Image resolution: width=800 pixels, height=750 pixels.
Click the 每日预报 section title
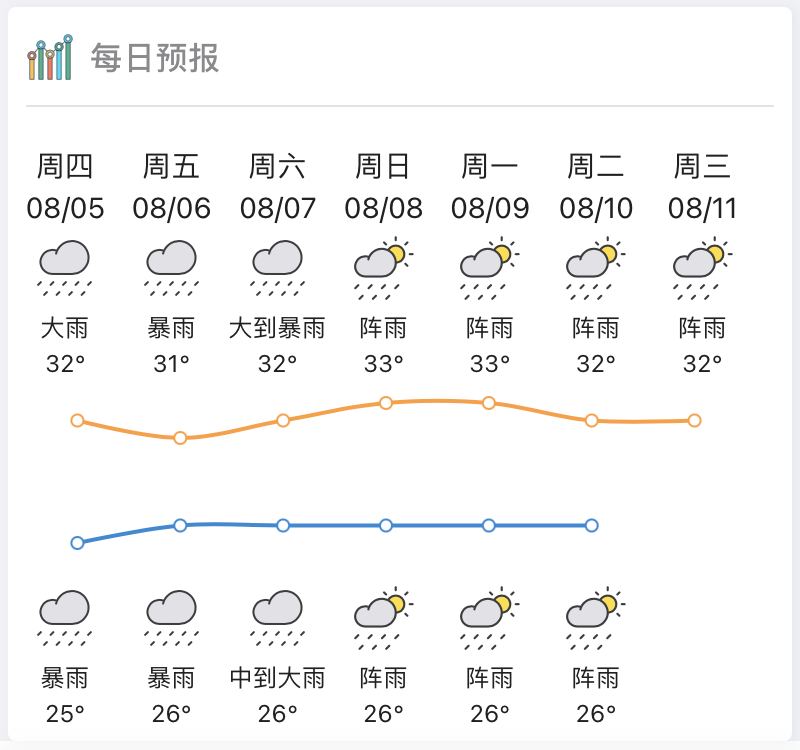point(155,58)
